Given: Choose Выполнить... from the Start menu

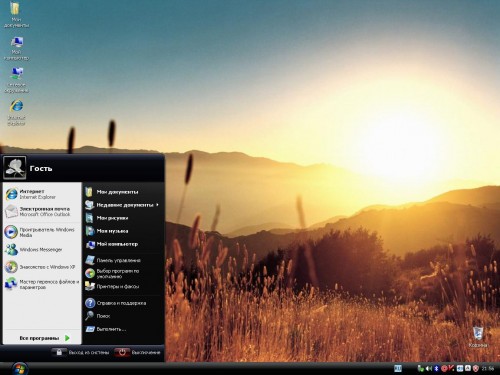Looking at the screenshot, I should click(122, 329).
